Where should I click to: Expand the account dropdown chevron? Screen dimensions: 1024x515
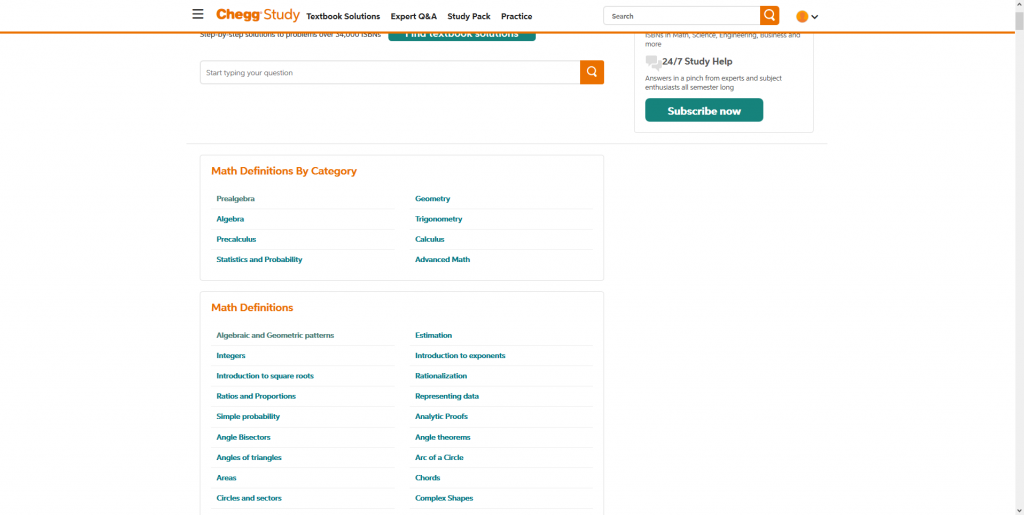[x=815, y=17]
